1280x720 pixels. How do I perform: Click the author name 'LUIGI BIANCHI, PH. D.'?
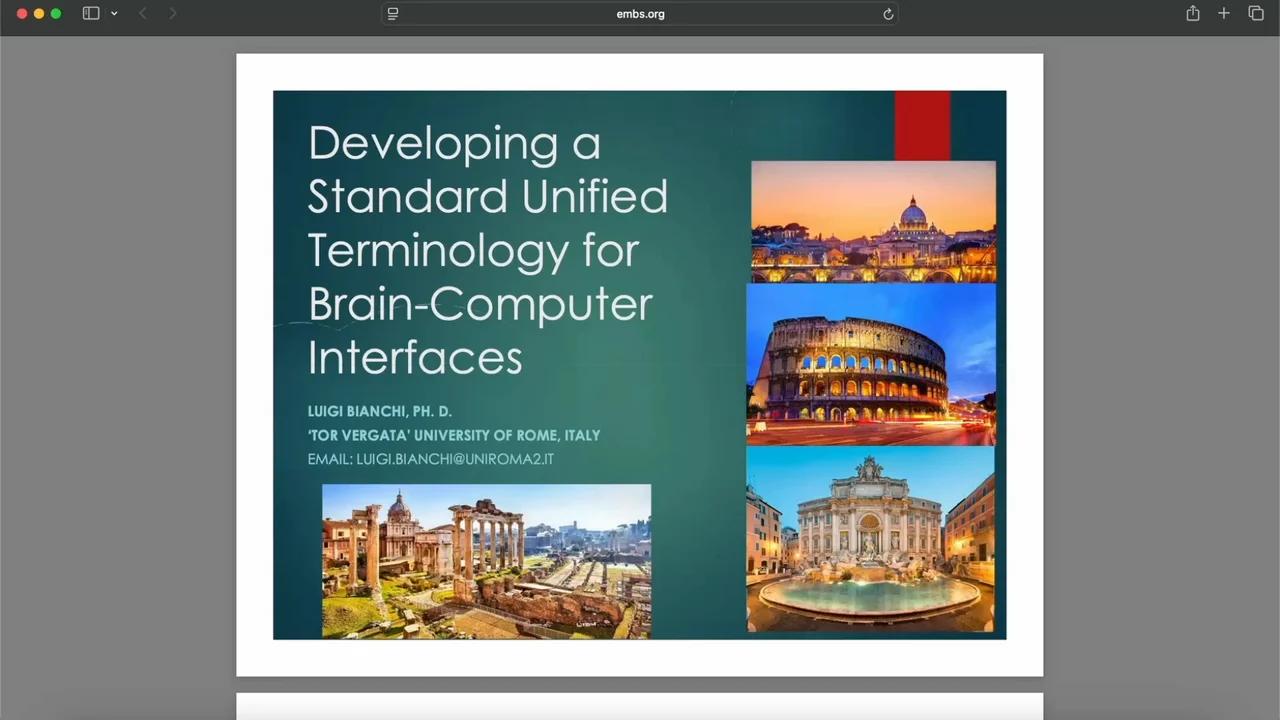point(380,411)
